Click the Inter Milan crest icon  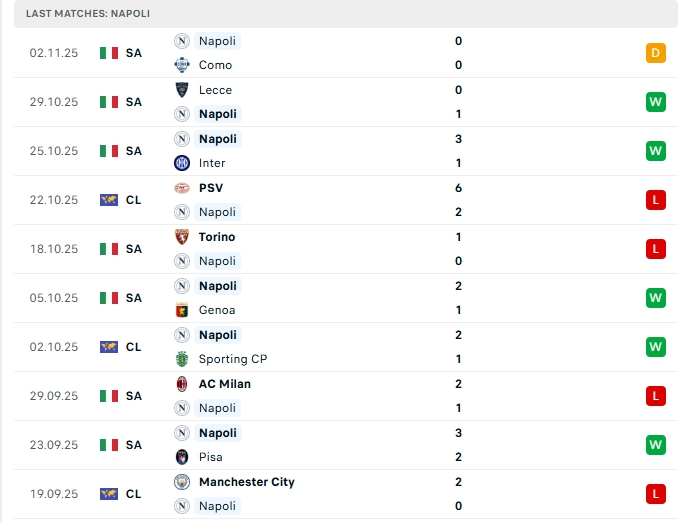182,163
